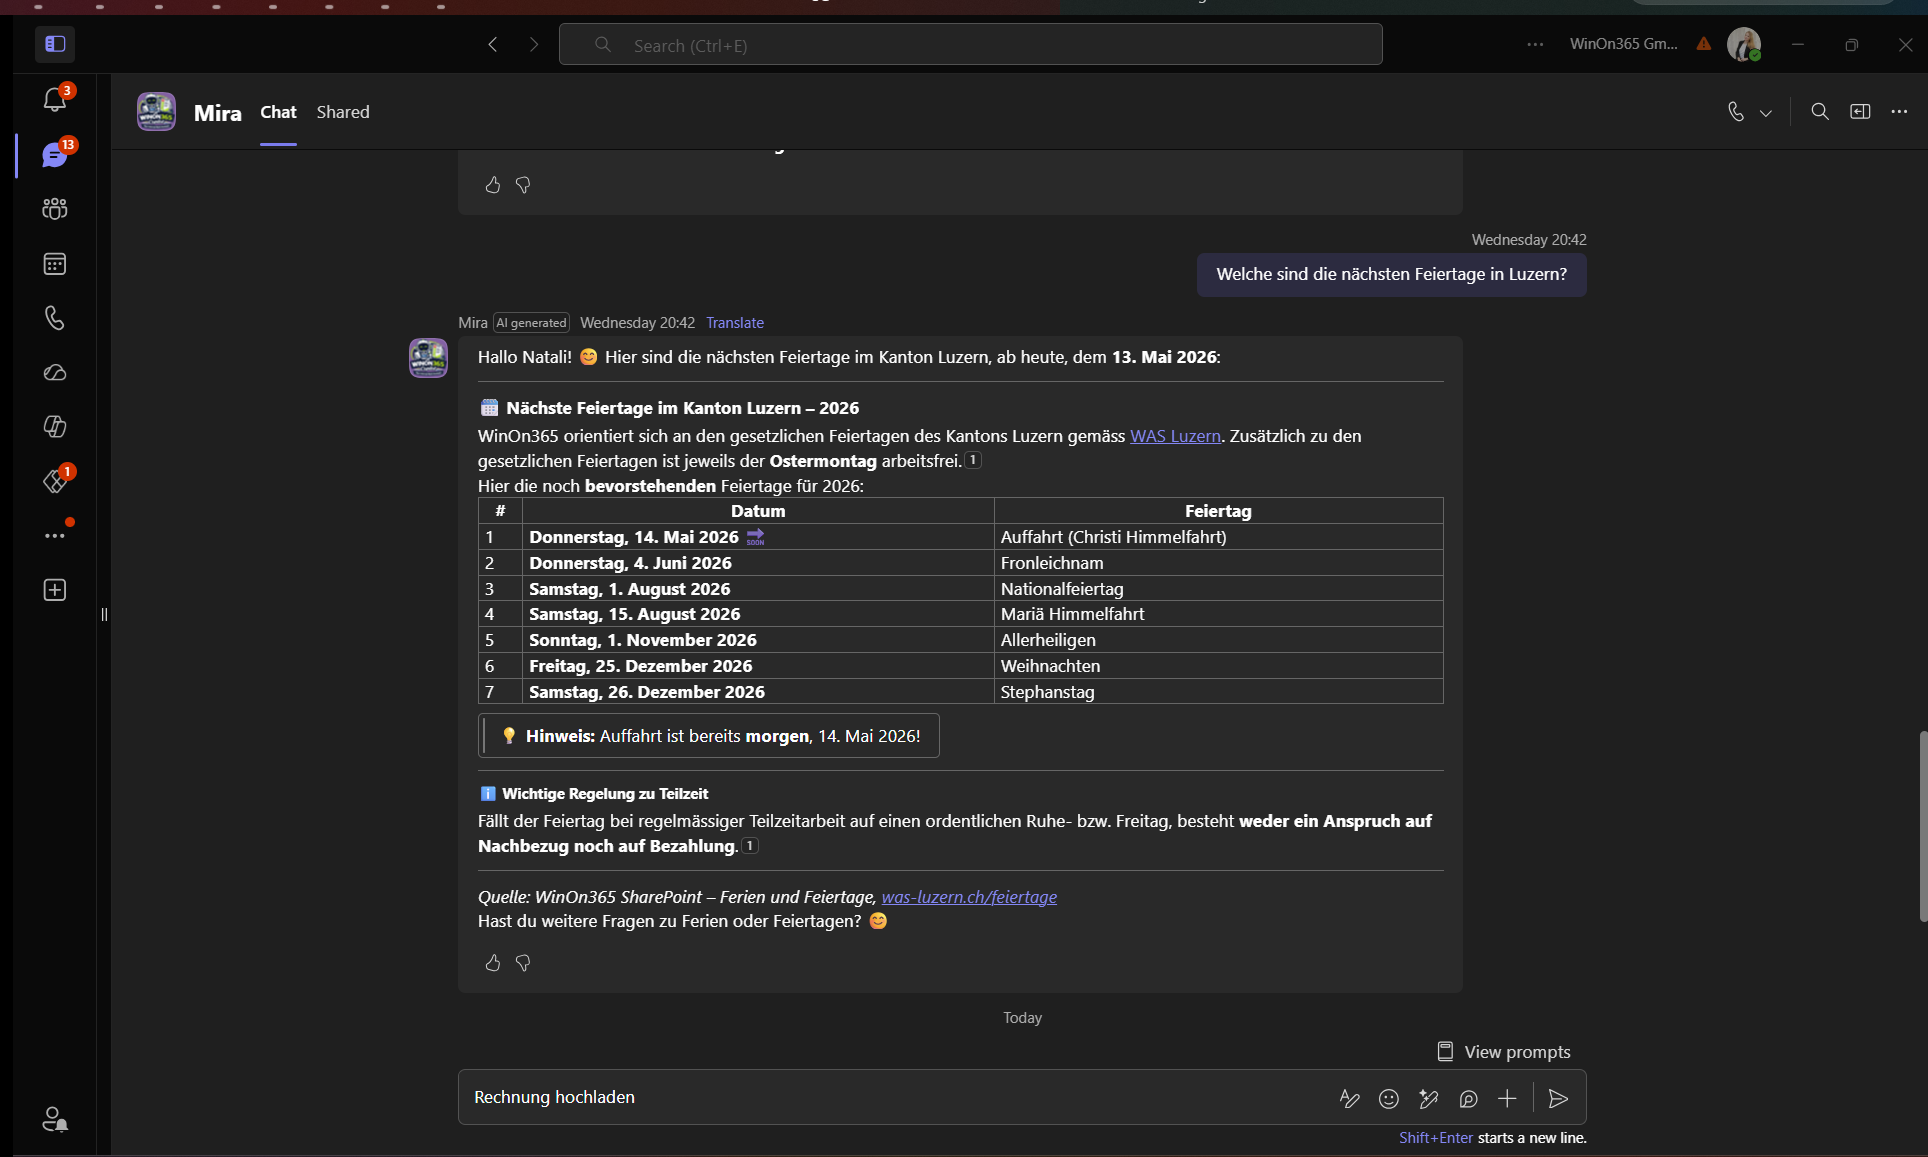Open the WAS Luzern link
Viewport: 1928px width, 1157px height.
click(x=1175, y=436)
